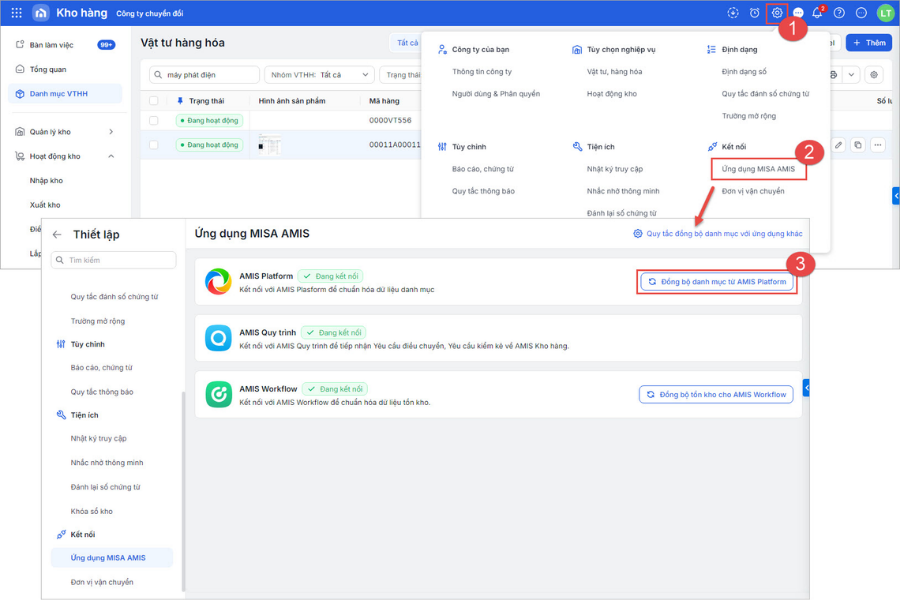Viewport: 900px width, 600px height.
Task: Open Xuất kho submenu item
Action: tap(45, 205)
